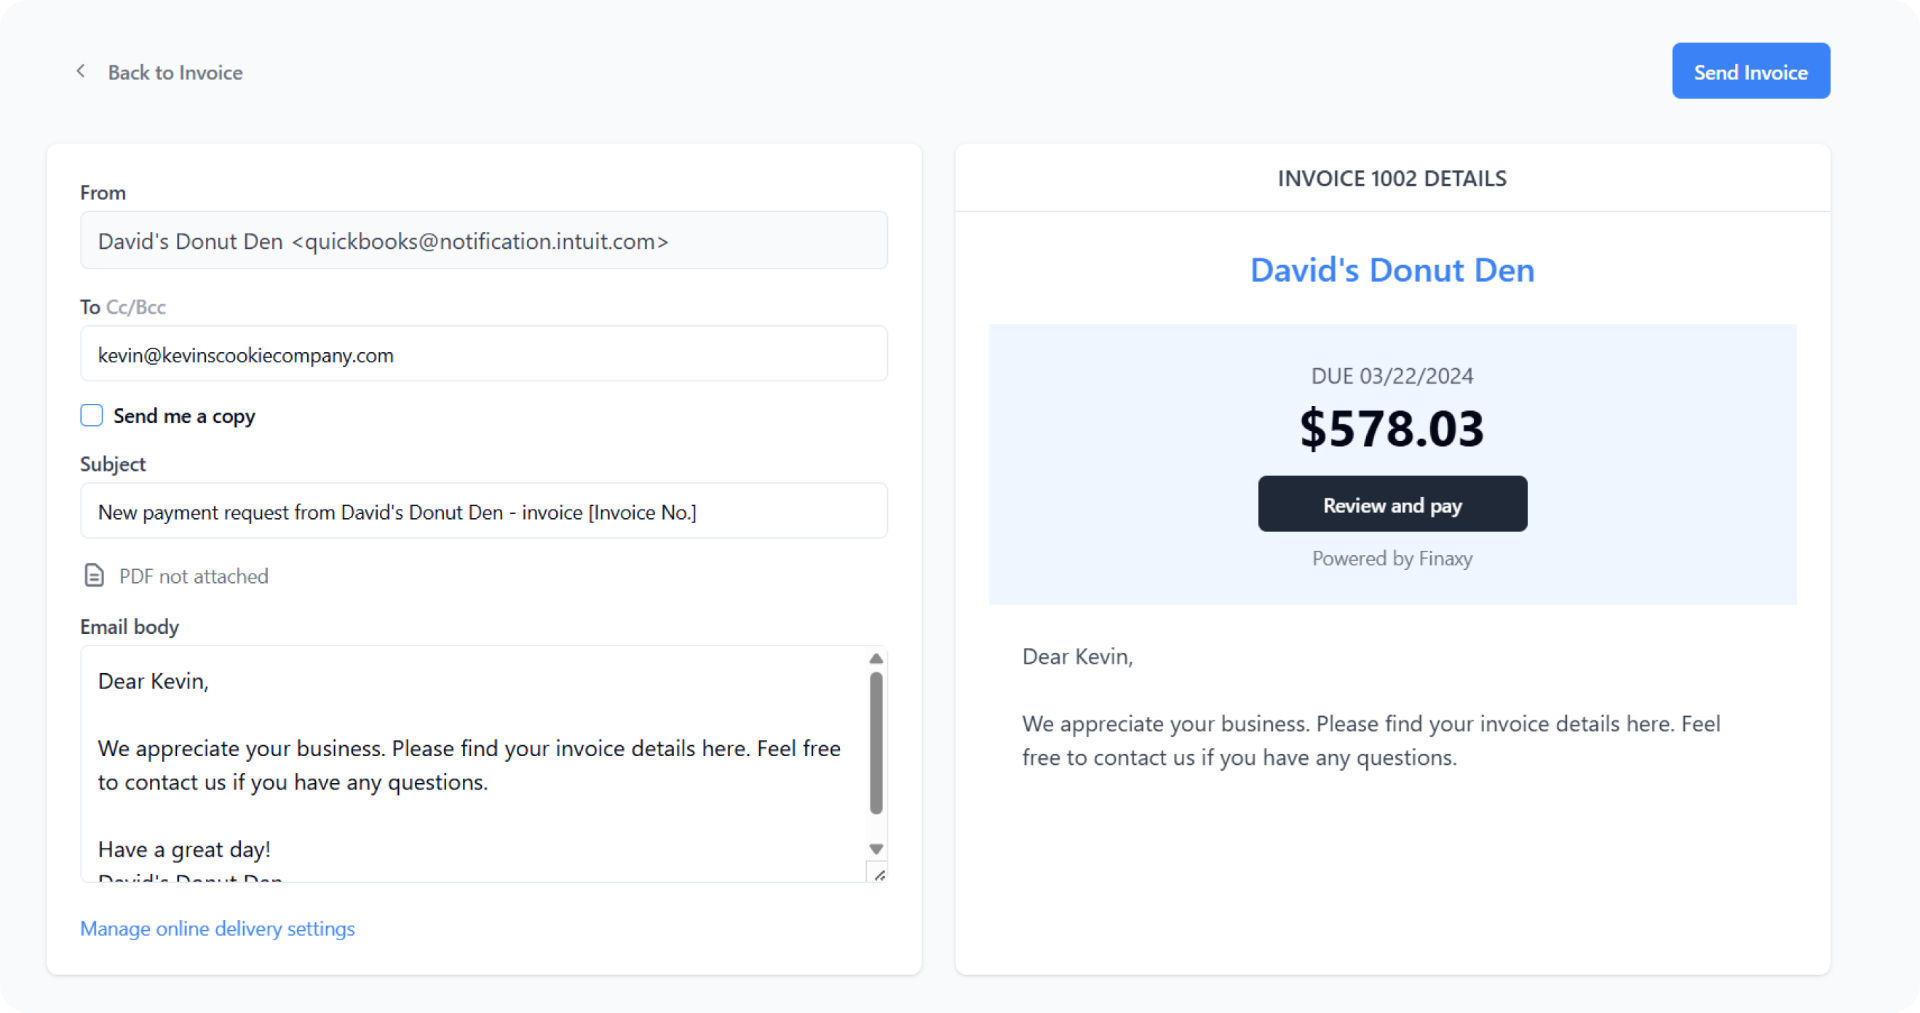Enable the Send me a copy checkbox
The width and height of the screenshot is (1920, 1013).
coord(92,415)
